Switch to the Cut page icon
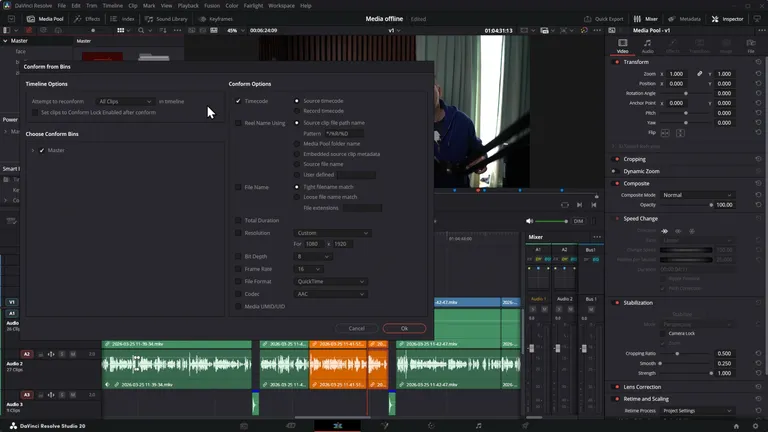Viewport: 768px width, 432px height. pyautogui.click(x=290, y=426)
